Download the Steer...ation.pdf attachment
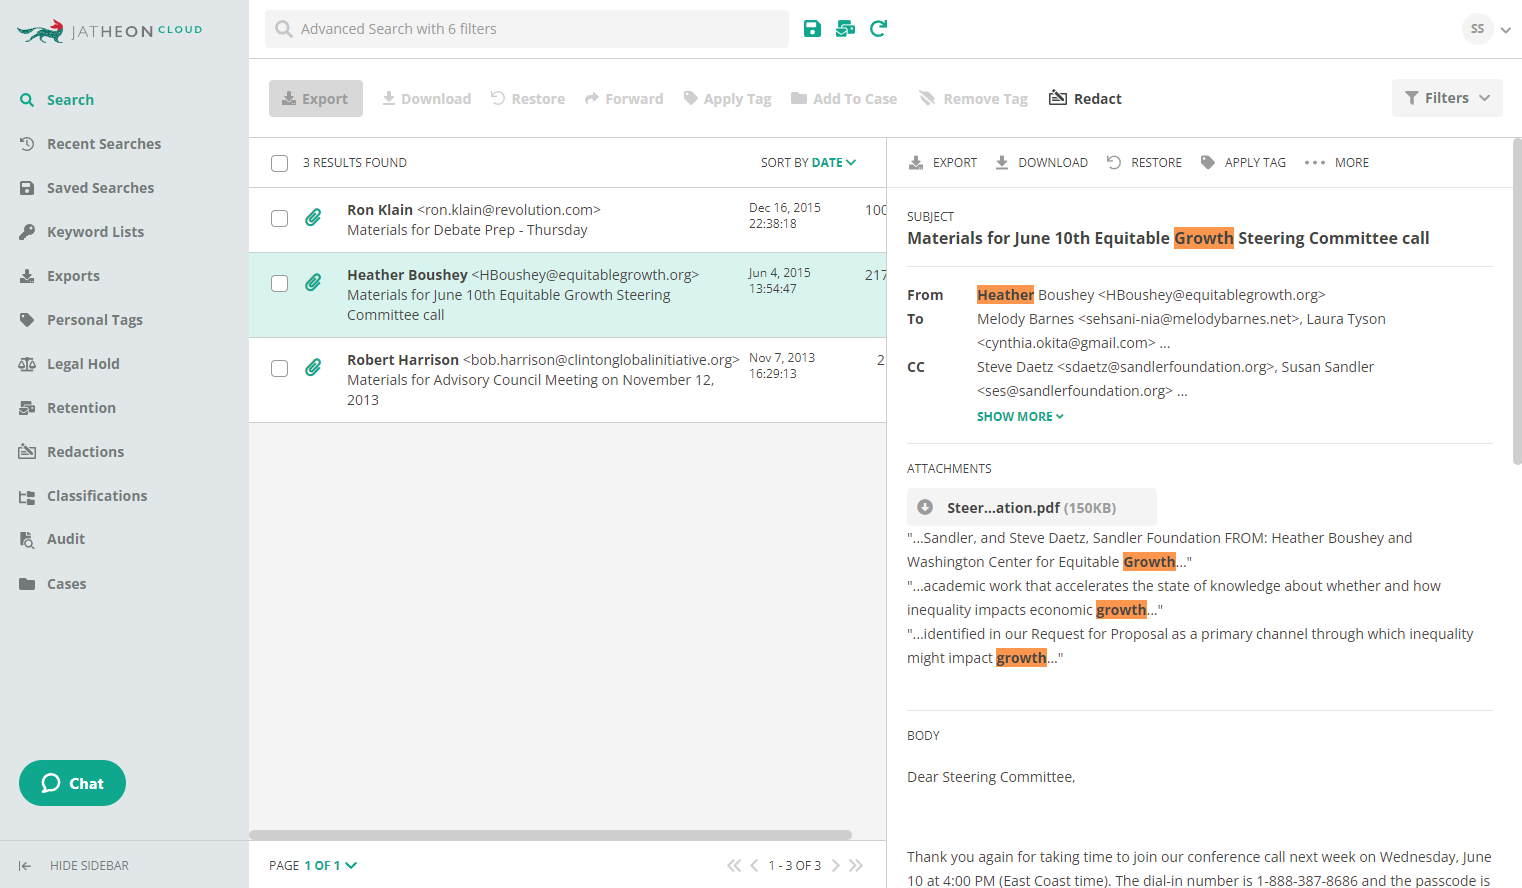The width and height of the screenshot is (1522, 888). click(x=926, y=507)
